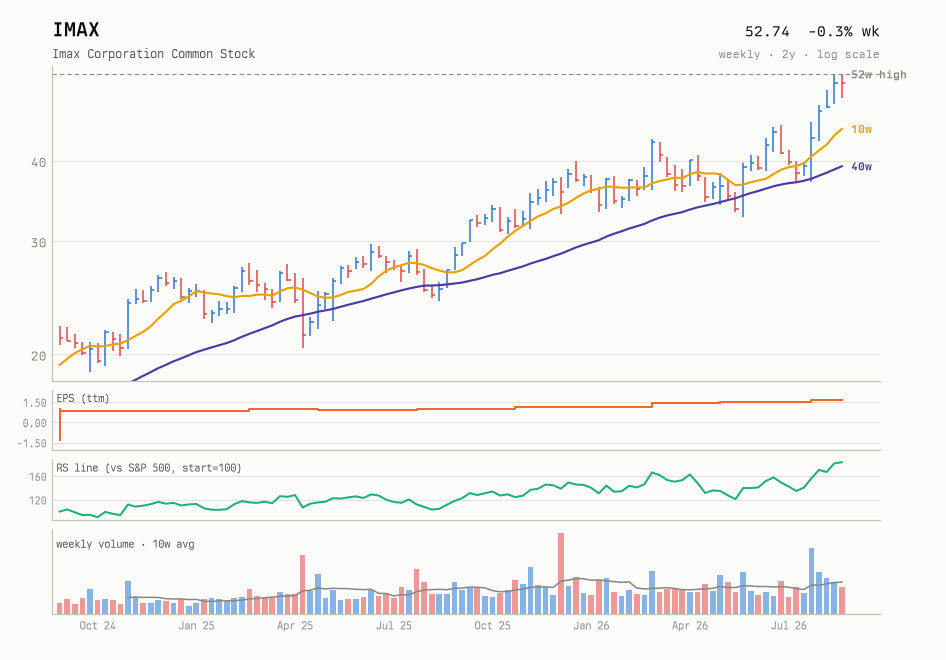The width and height of the screenshot is (946, 660).
Task: Click the tall red volume bar at Apr 25
Action: click(303, 585)
